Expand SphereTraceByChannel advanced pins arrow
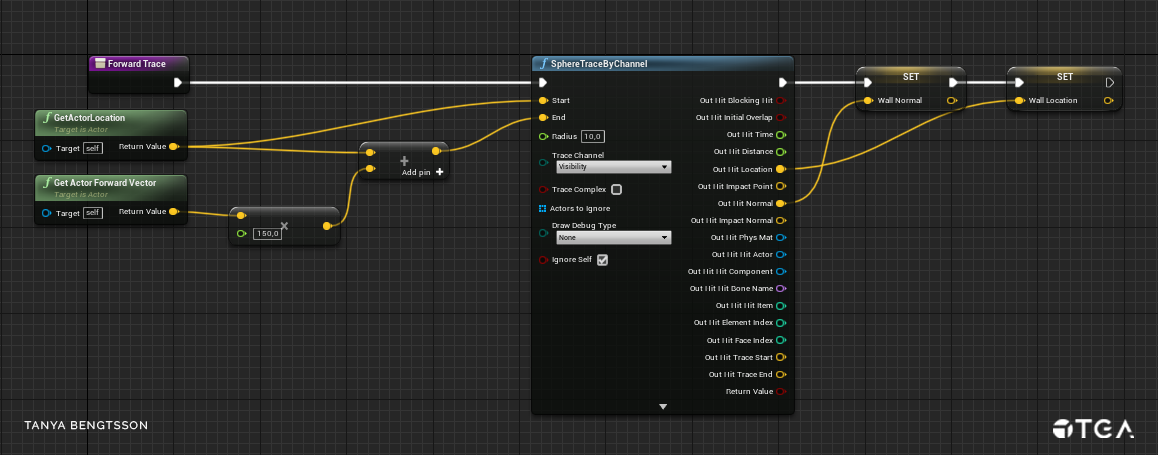 (x=663, y=406)
